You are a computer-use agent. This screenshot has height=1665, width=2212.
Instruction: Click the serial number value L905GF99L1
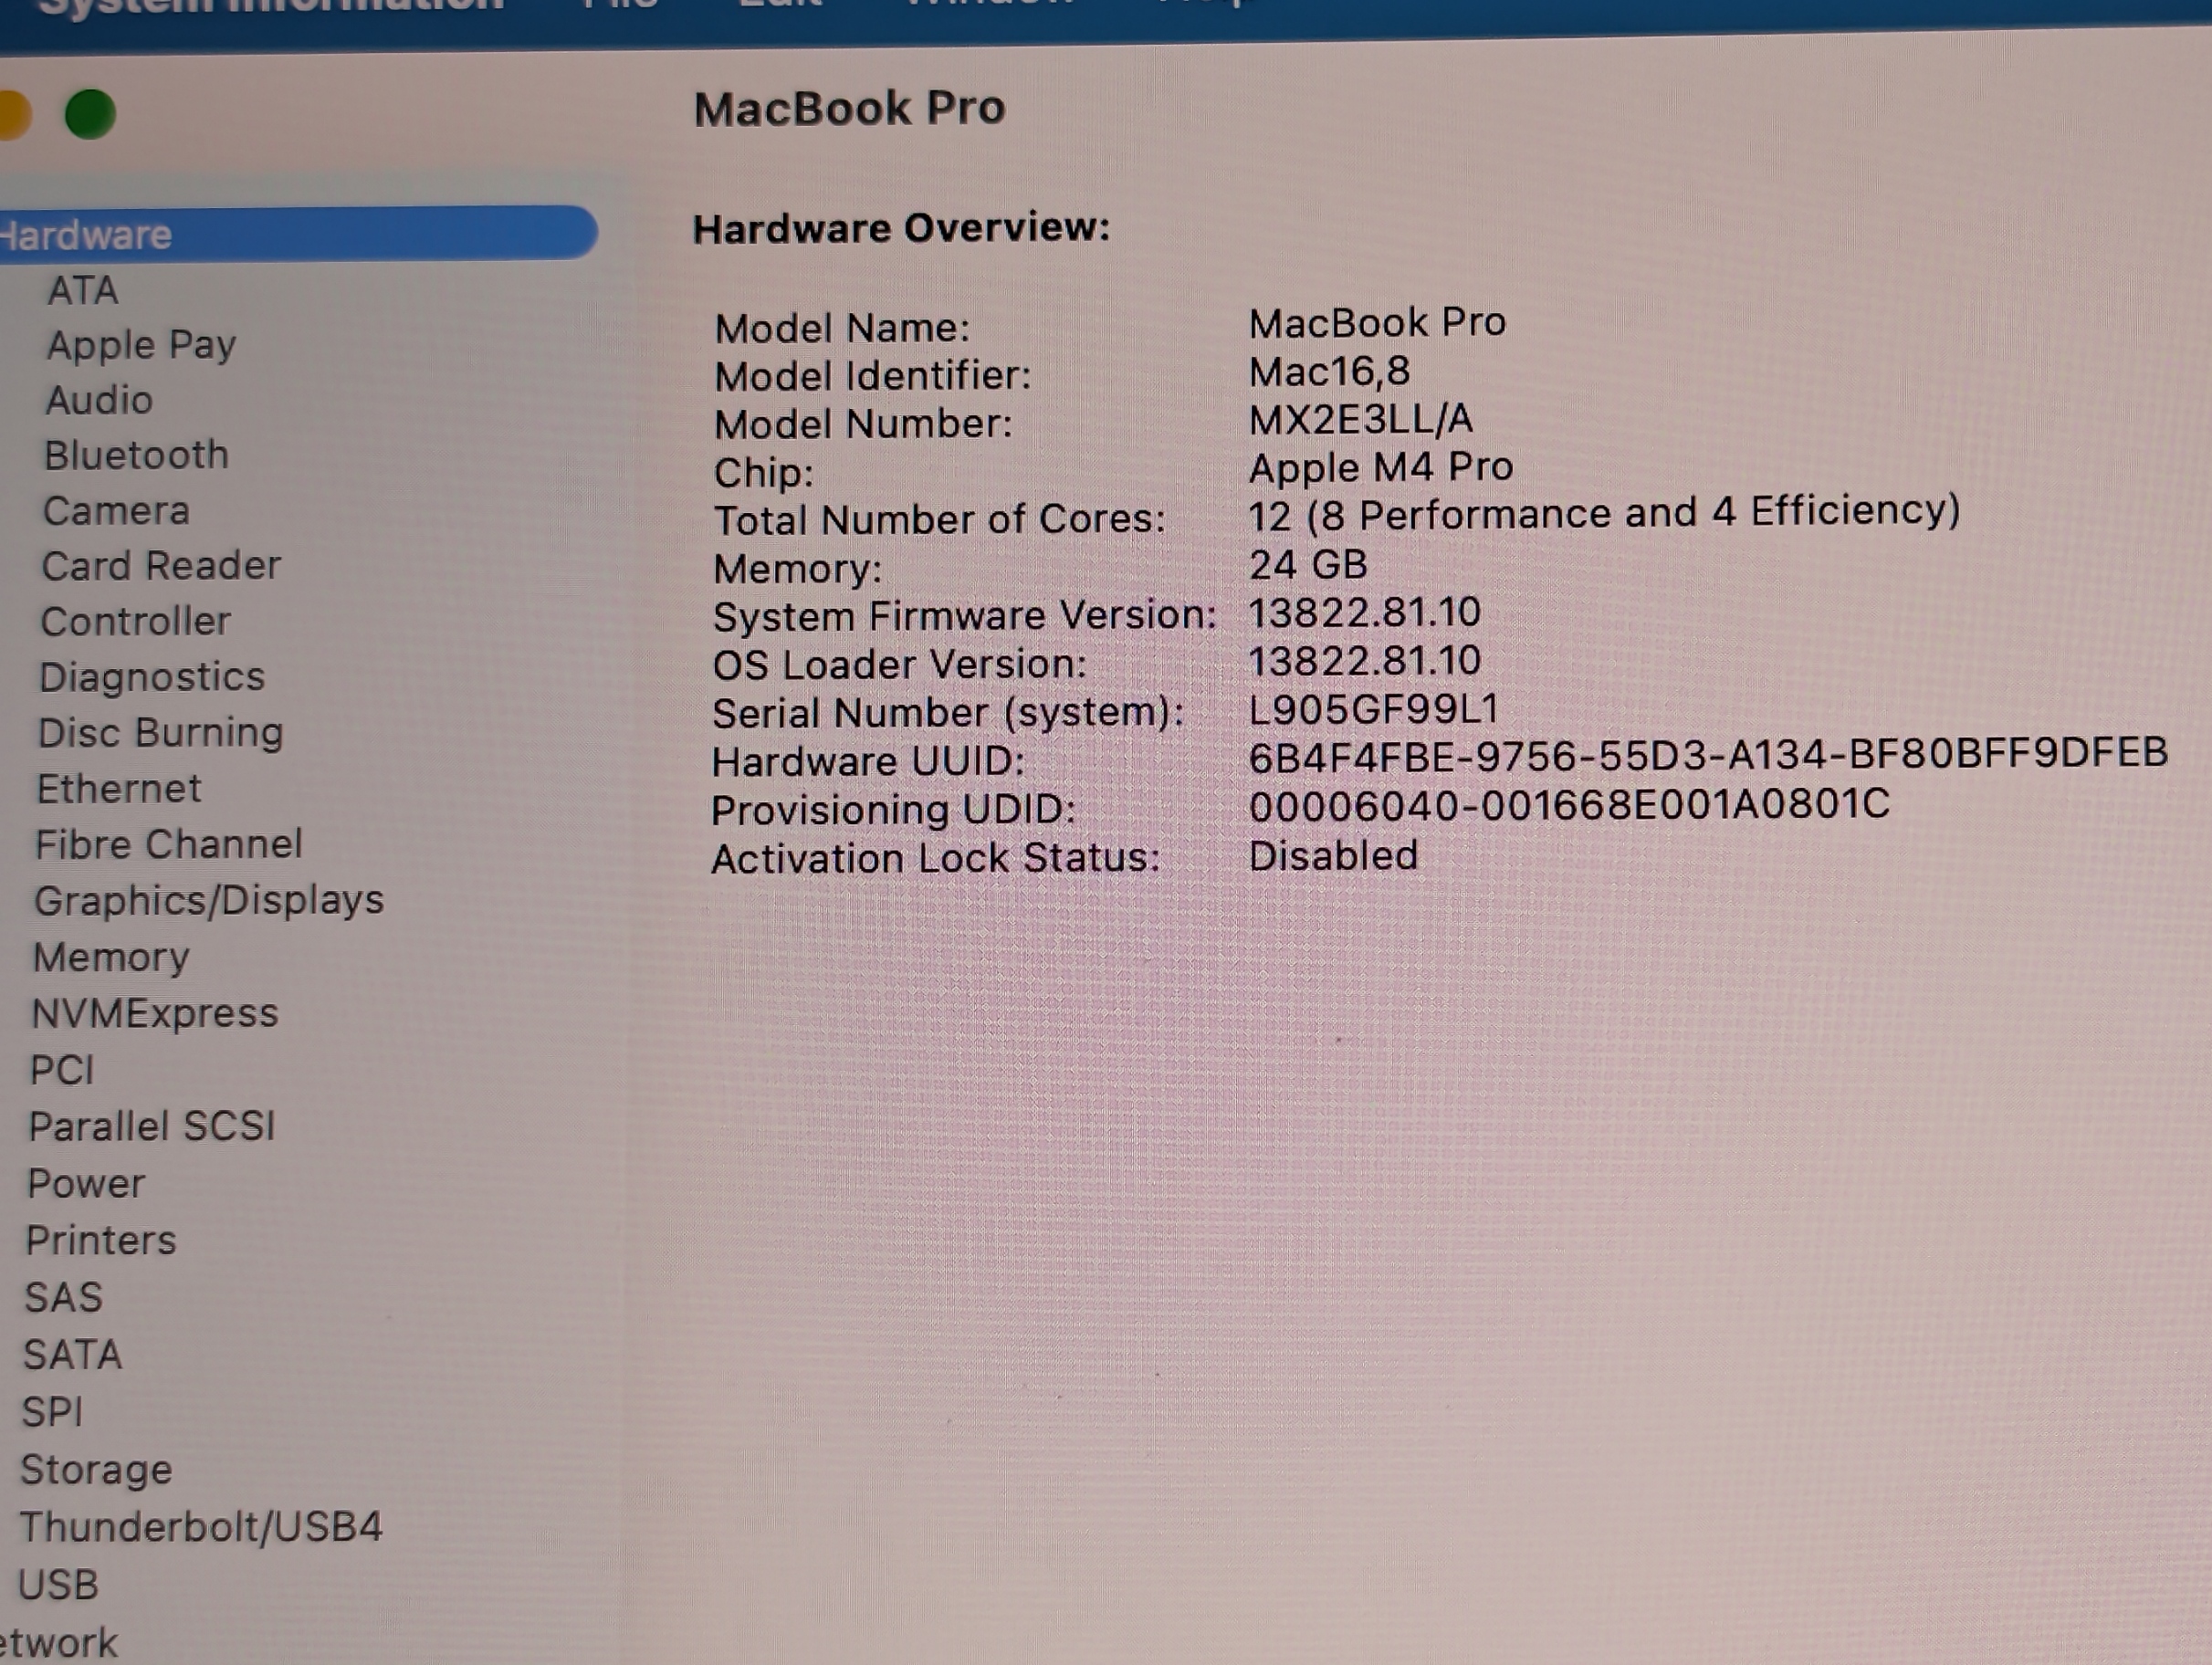tap(1373, 709)
